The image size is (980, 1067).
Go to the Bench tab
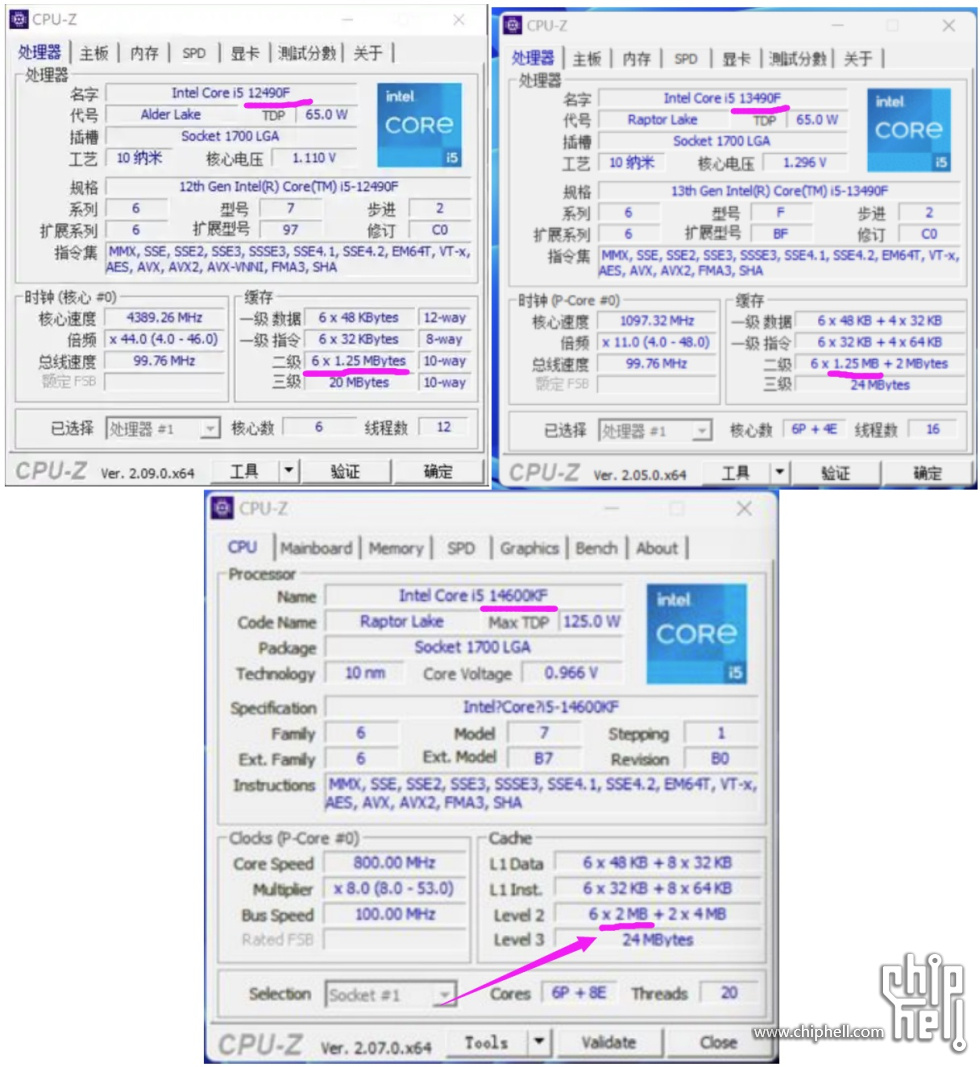pos(596,548)
